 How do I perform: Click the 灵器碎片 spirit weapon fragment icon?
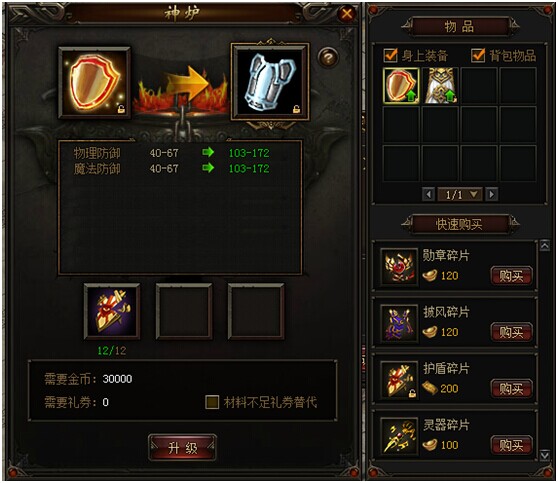(399, 436)
